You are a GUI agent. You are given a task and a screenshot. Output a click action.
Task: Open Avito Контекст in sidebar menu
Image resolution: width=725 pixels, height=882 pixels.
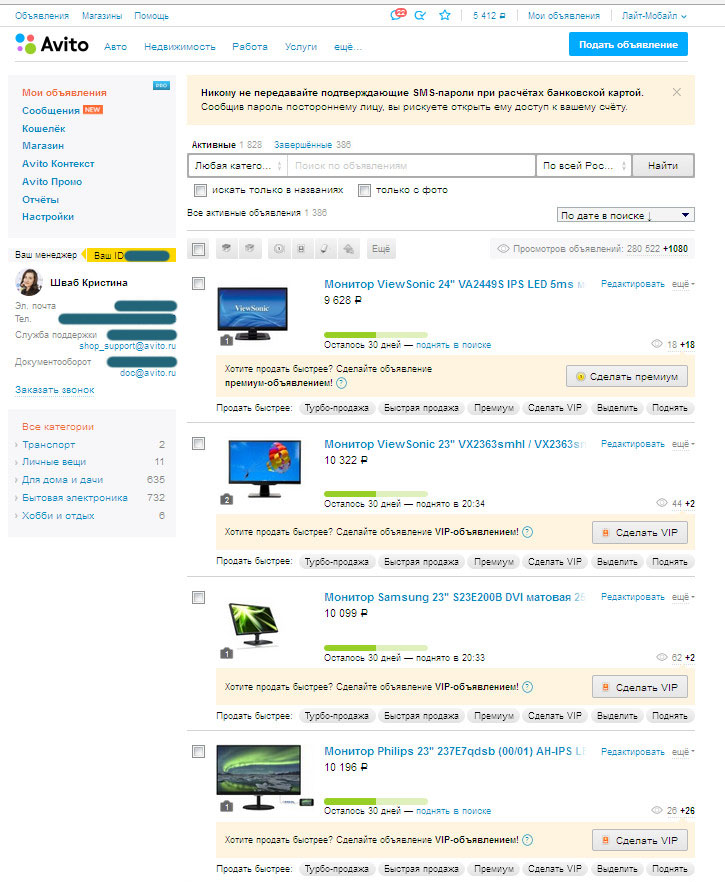58,164
